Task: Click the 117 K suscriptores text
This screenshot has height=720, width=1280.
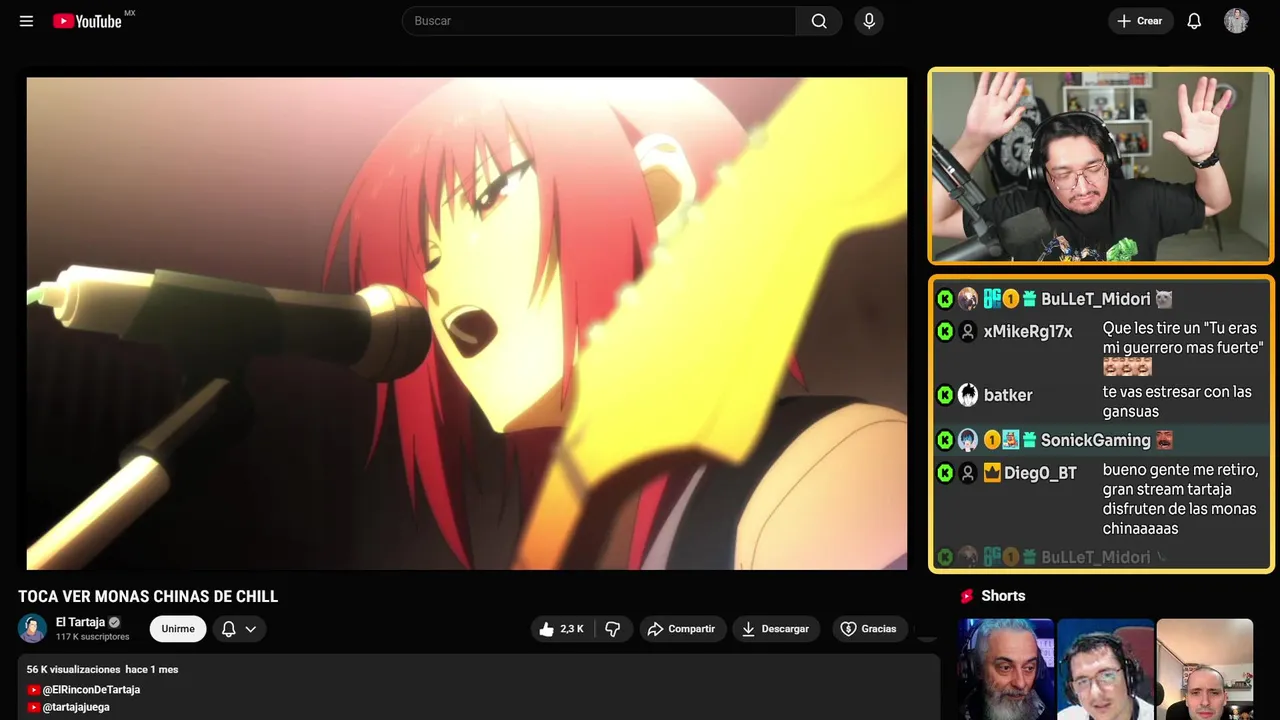Action: pos(93,637)
